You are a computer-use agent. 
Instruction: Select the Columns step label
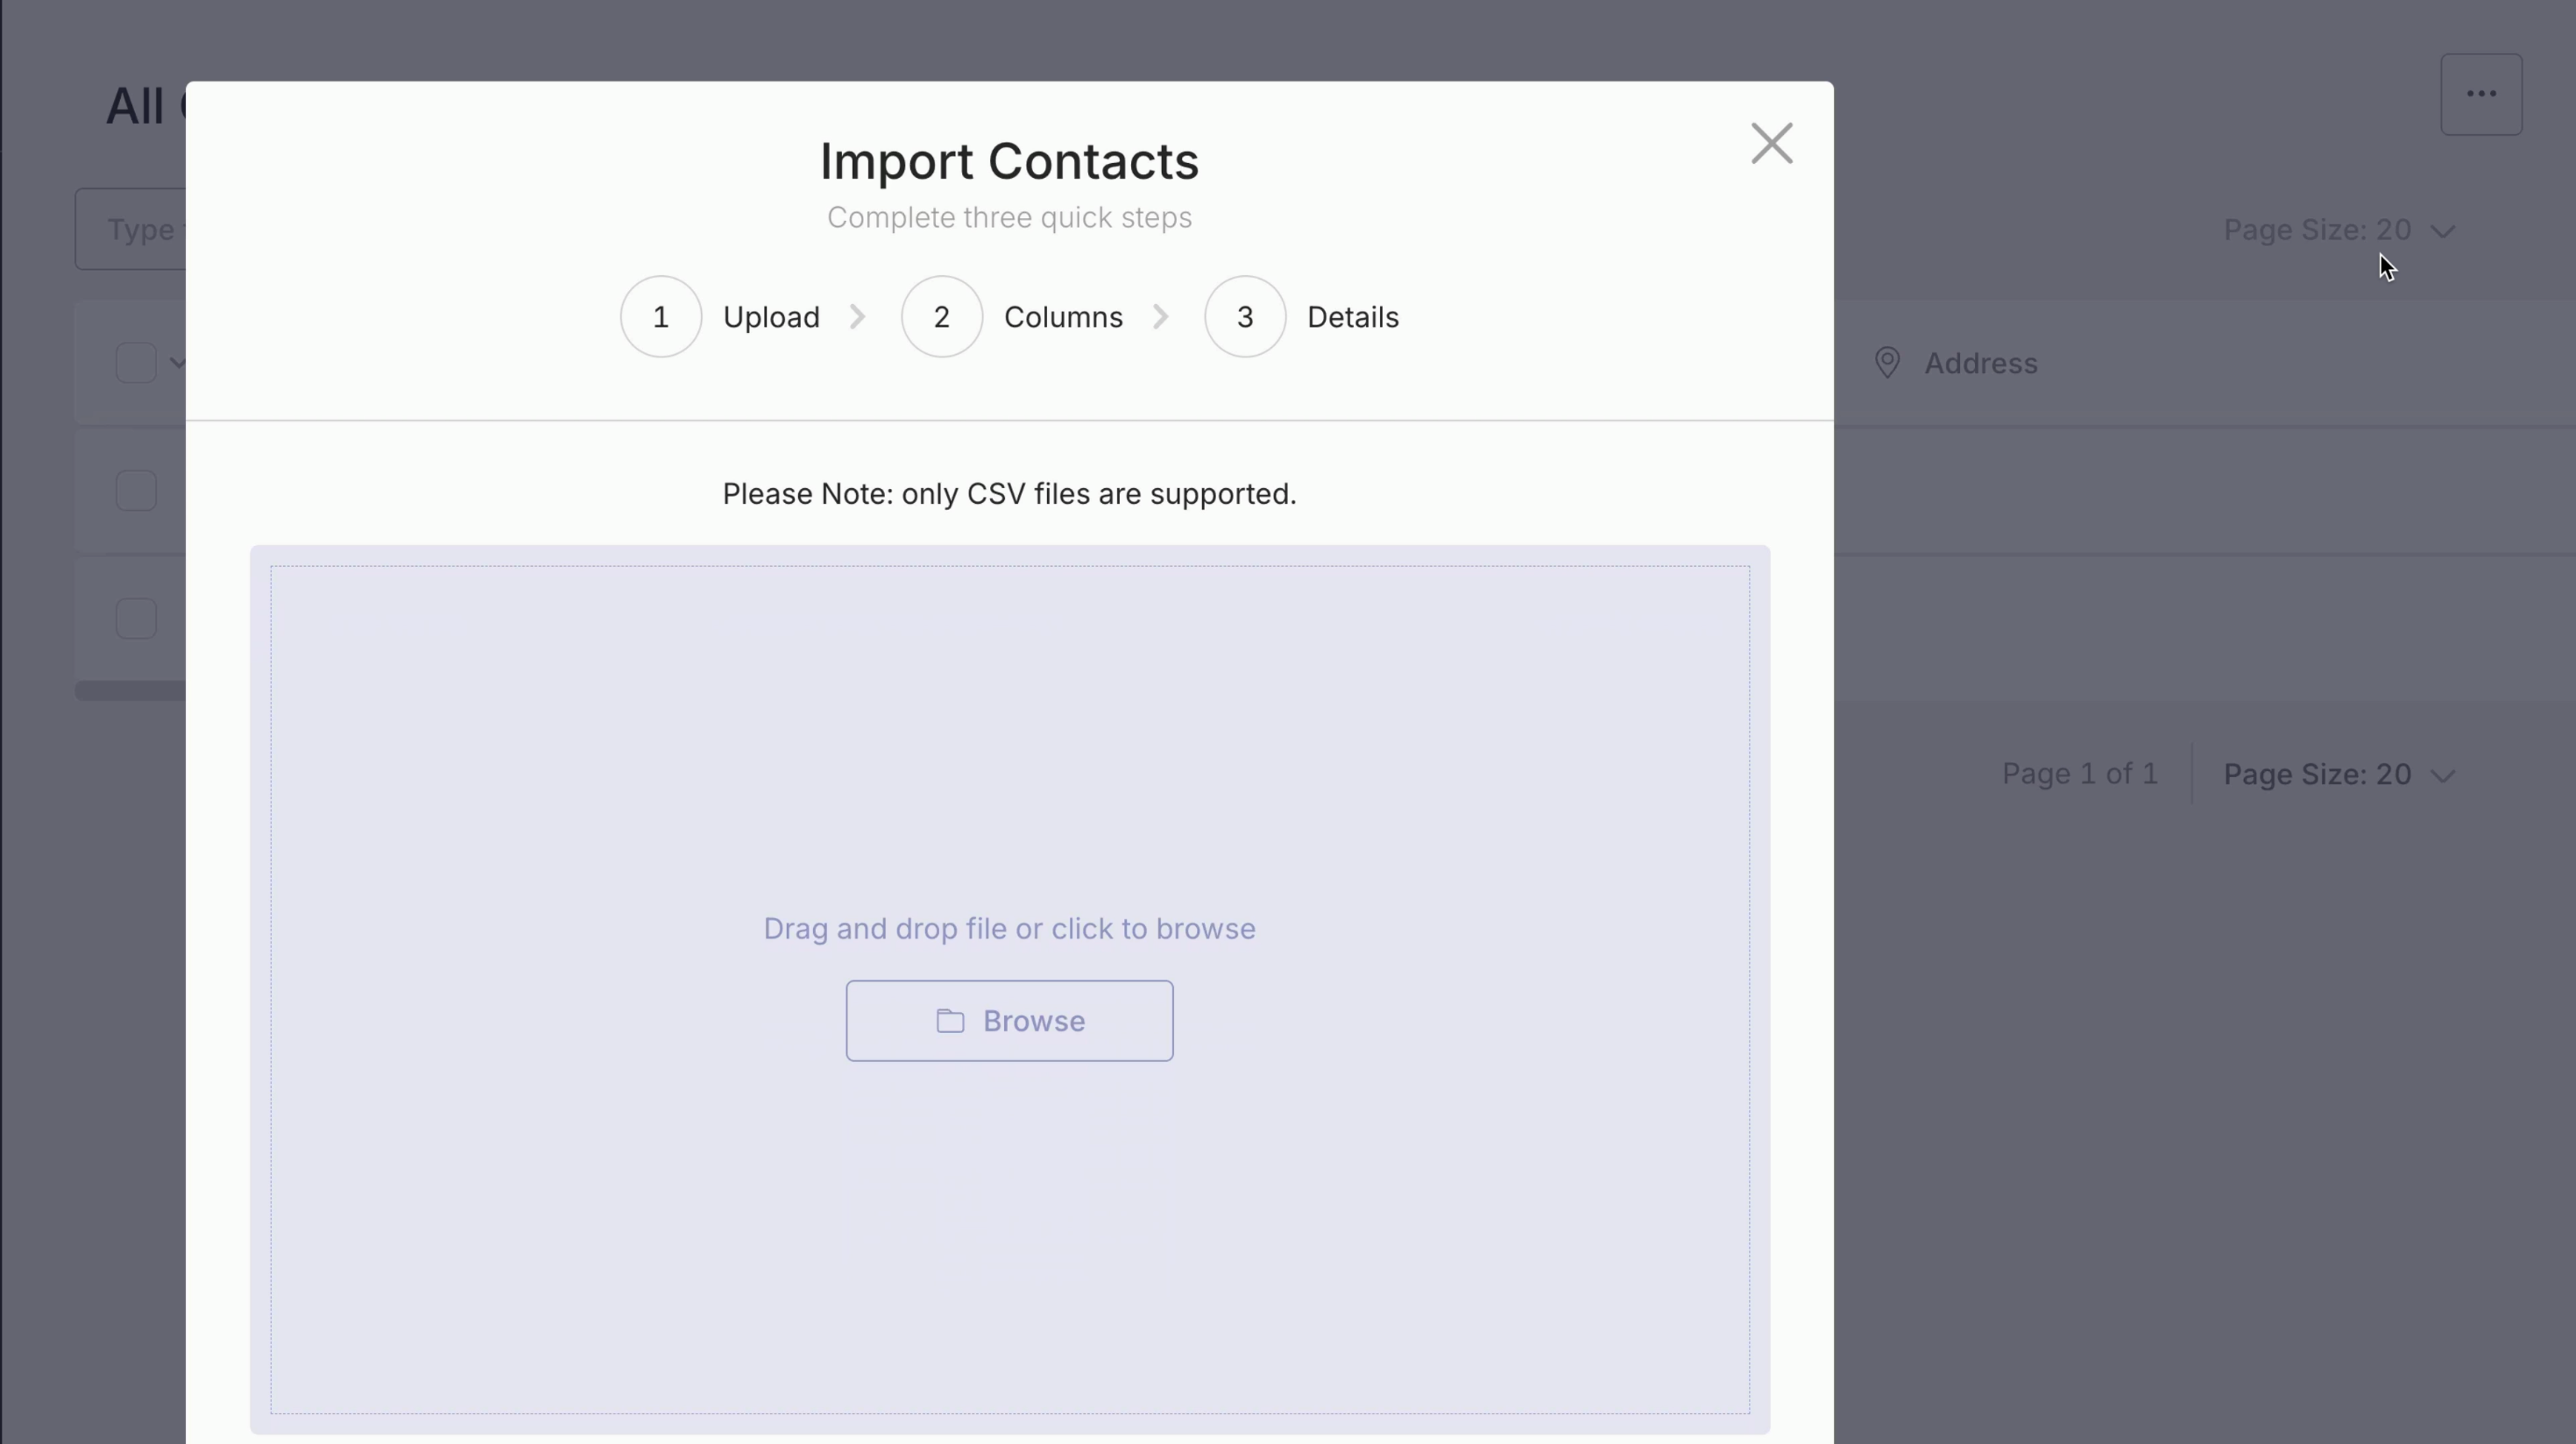pyautogui.click(x=1063, y=317)
